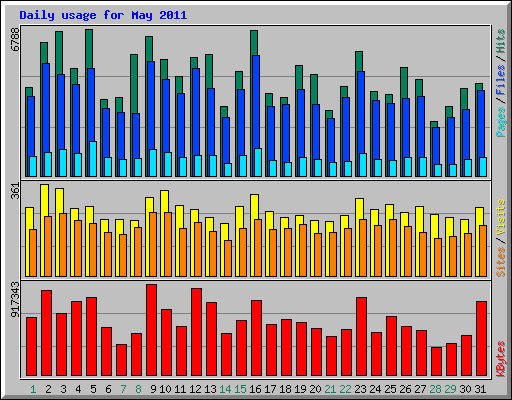512x400 pixels.
Task: Click the 361 axis value
Action: point(15,191)
